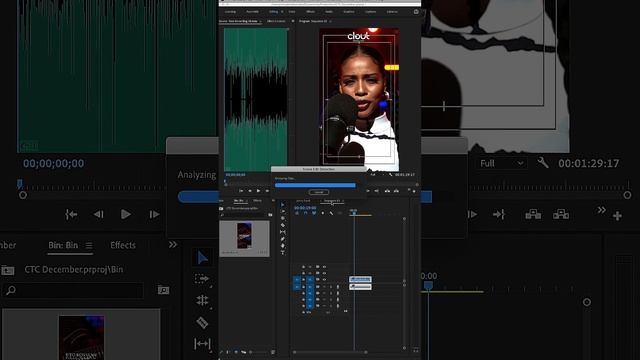
Task: Select the enlarged Razor tool
Action: pos(202,322)
